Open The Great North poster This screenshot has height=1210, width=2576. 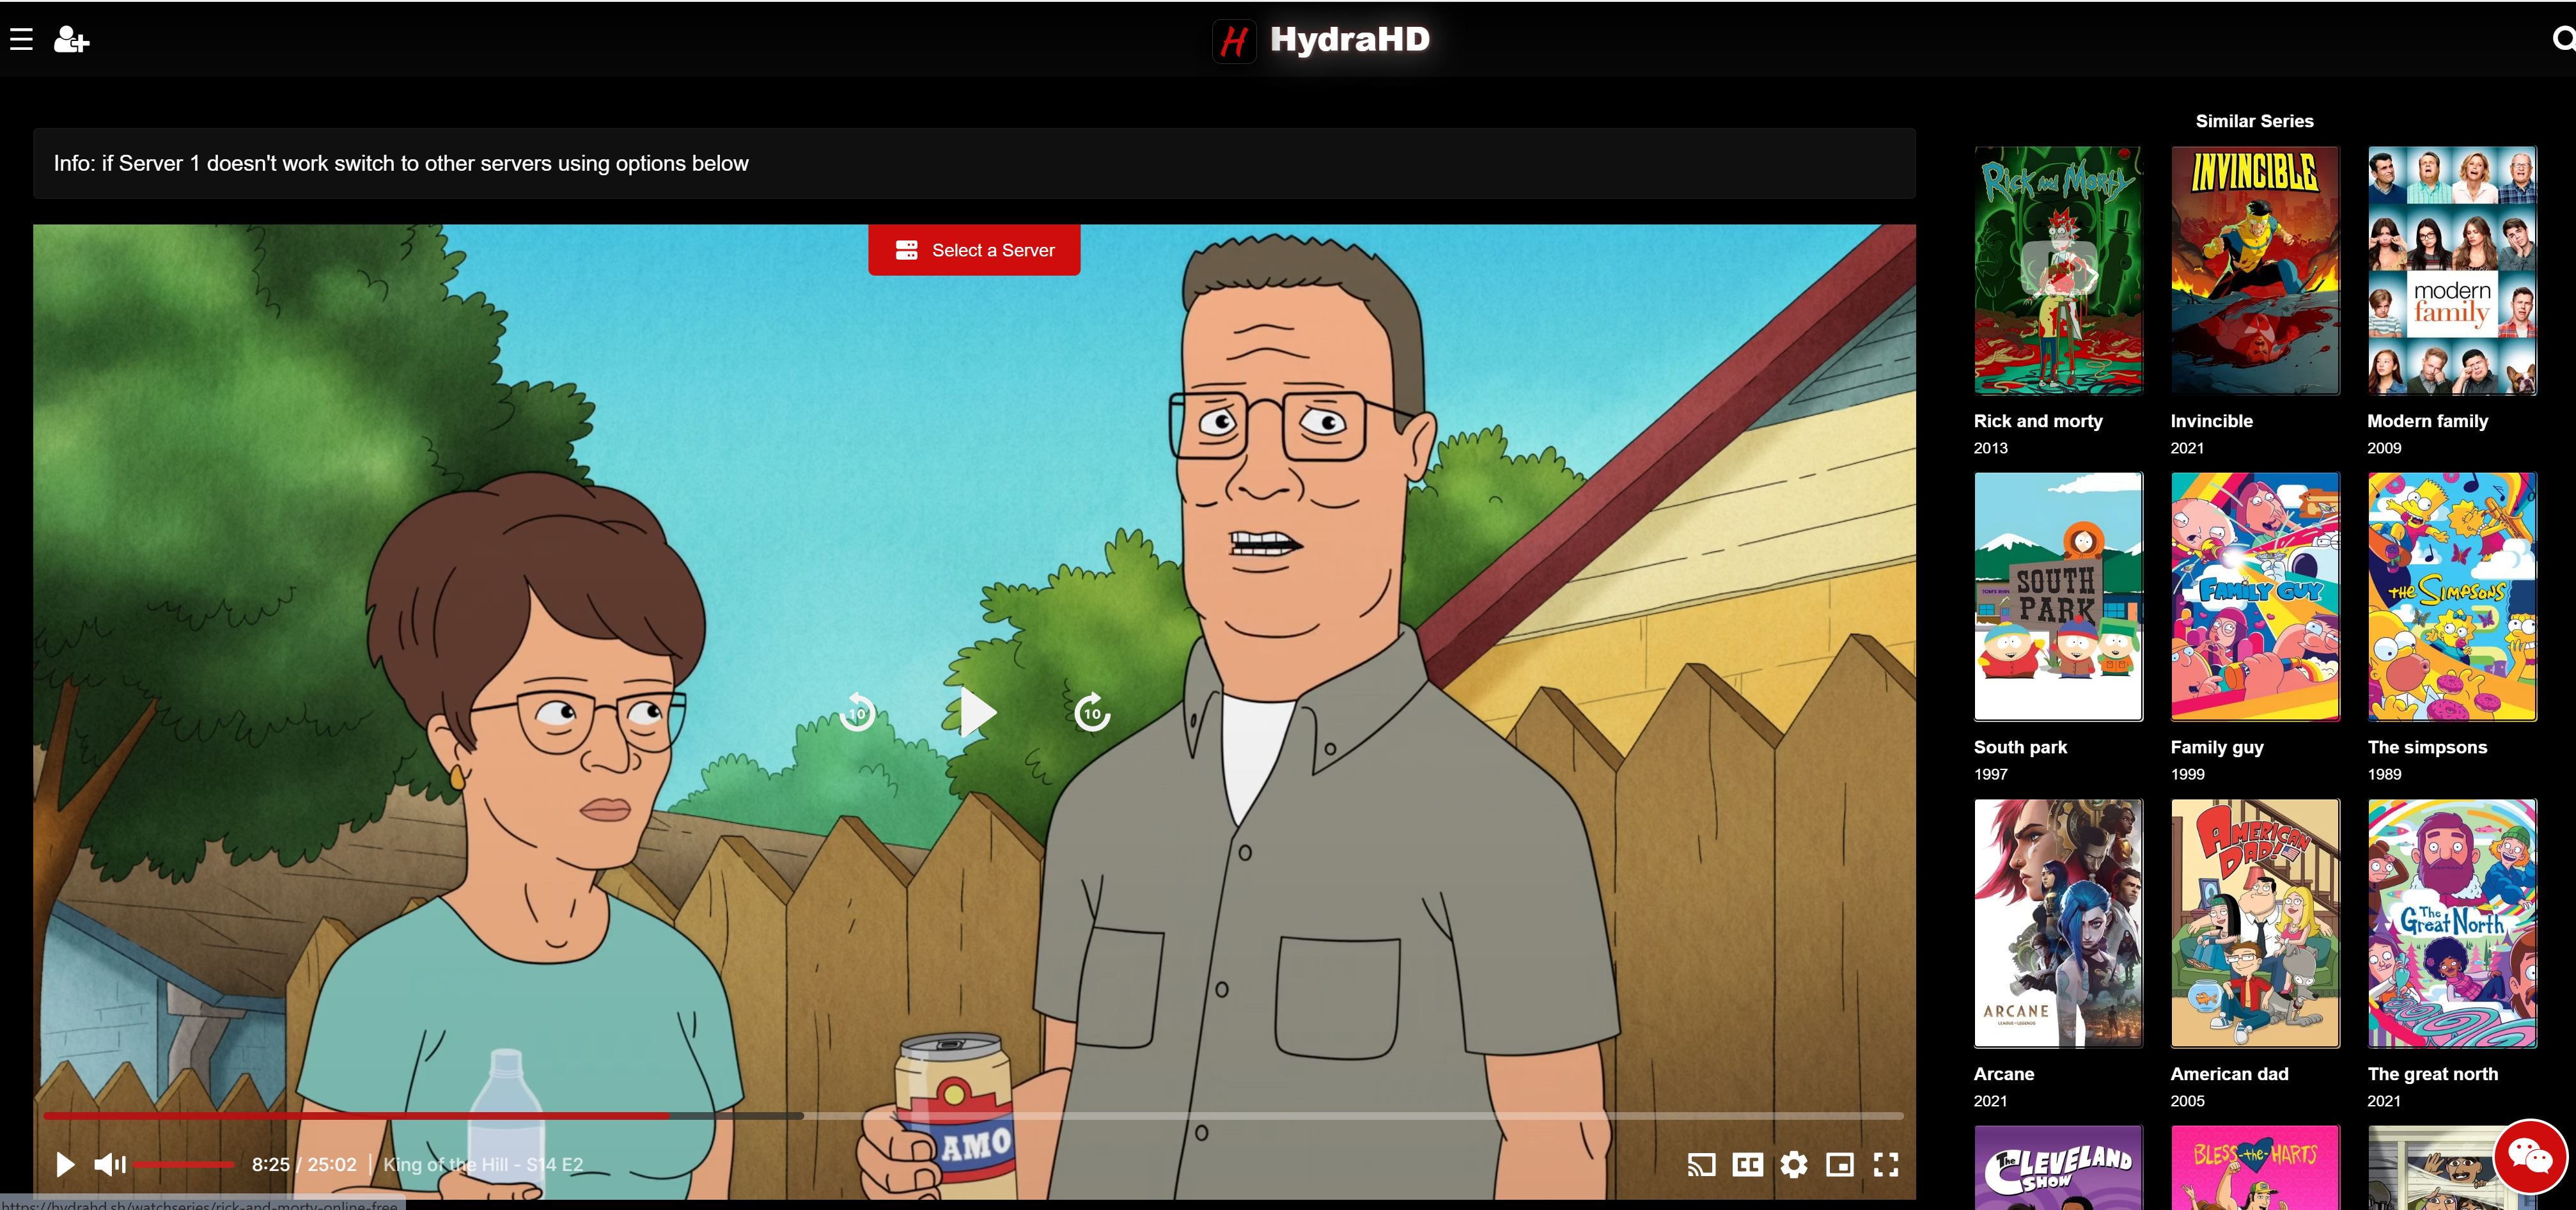pos(2452,923)
